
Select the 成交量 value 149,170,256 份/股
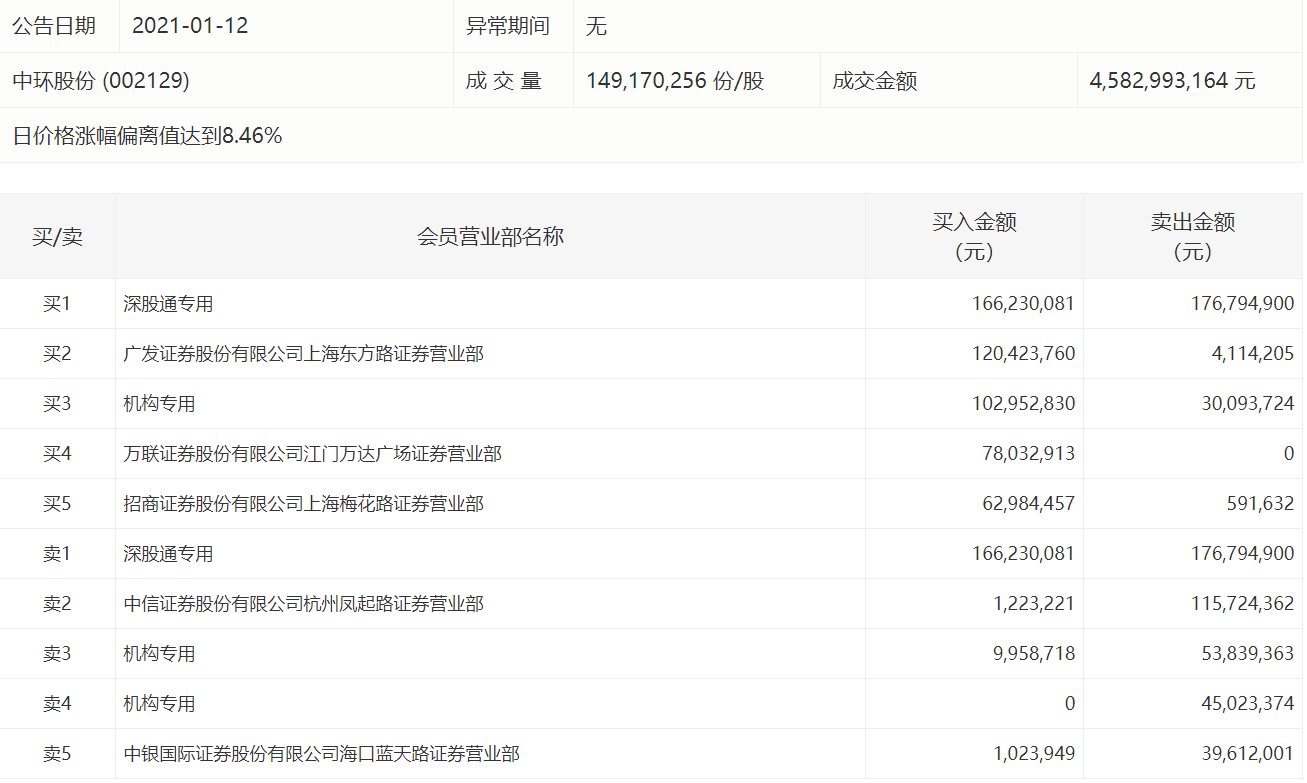(x=675, y=81)
